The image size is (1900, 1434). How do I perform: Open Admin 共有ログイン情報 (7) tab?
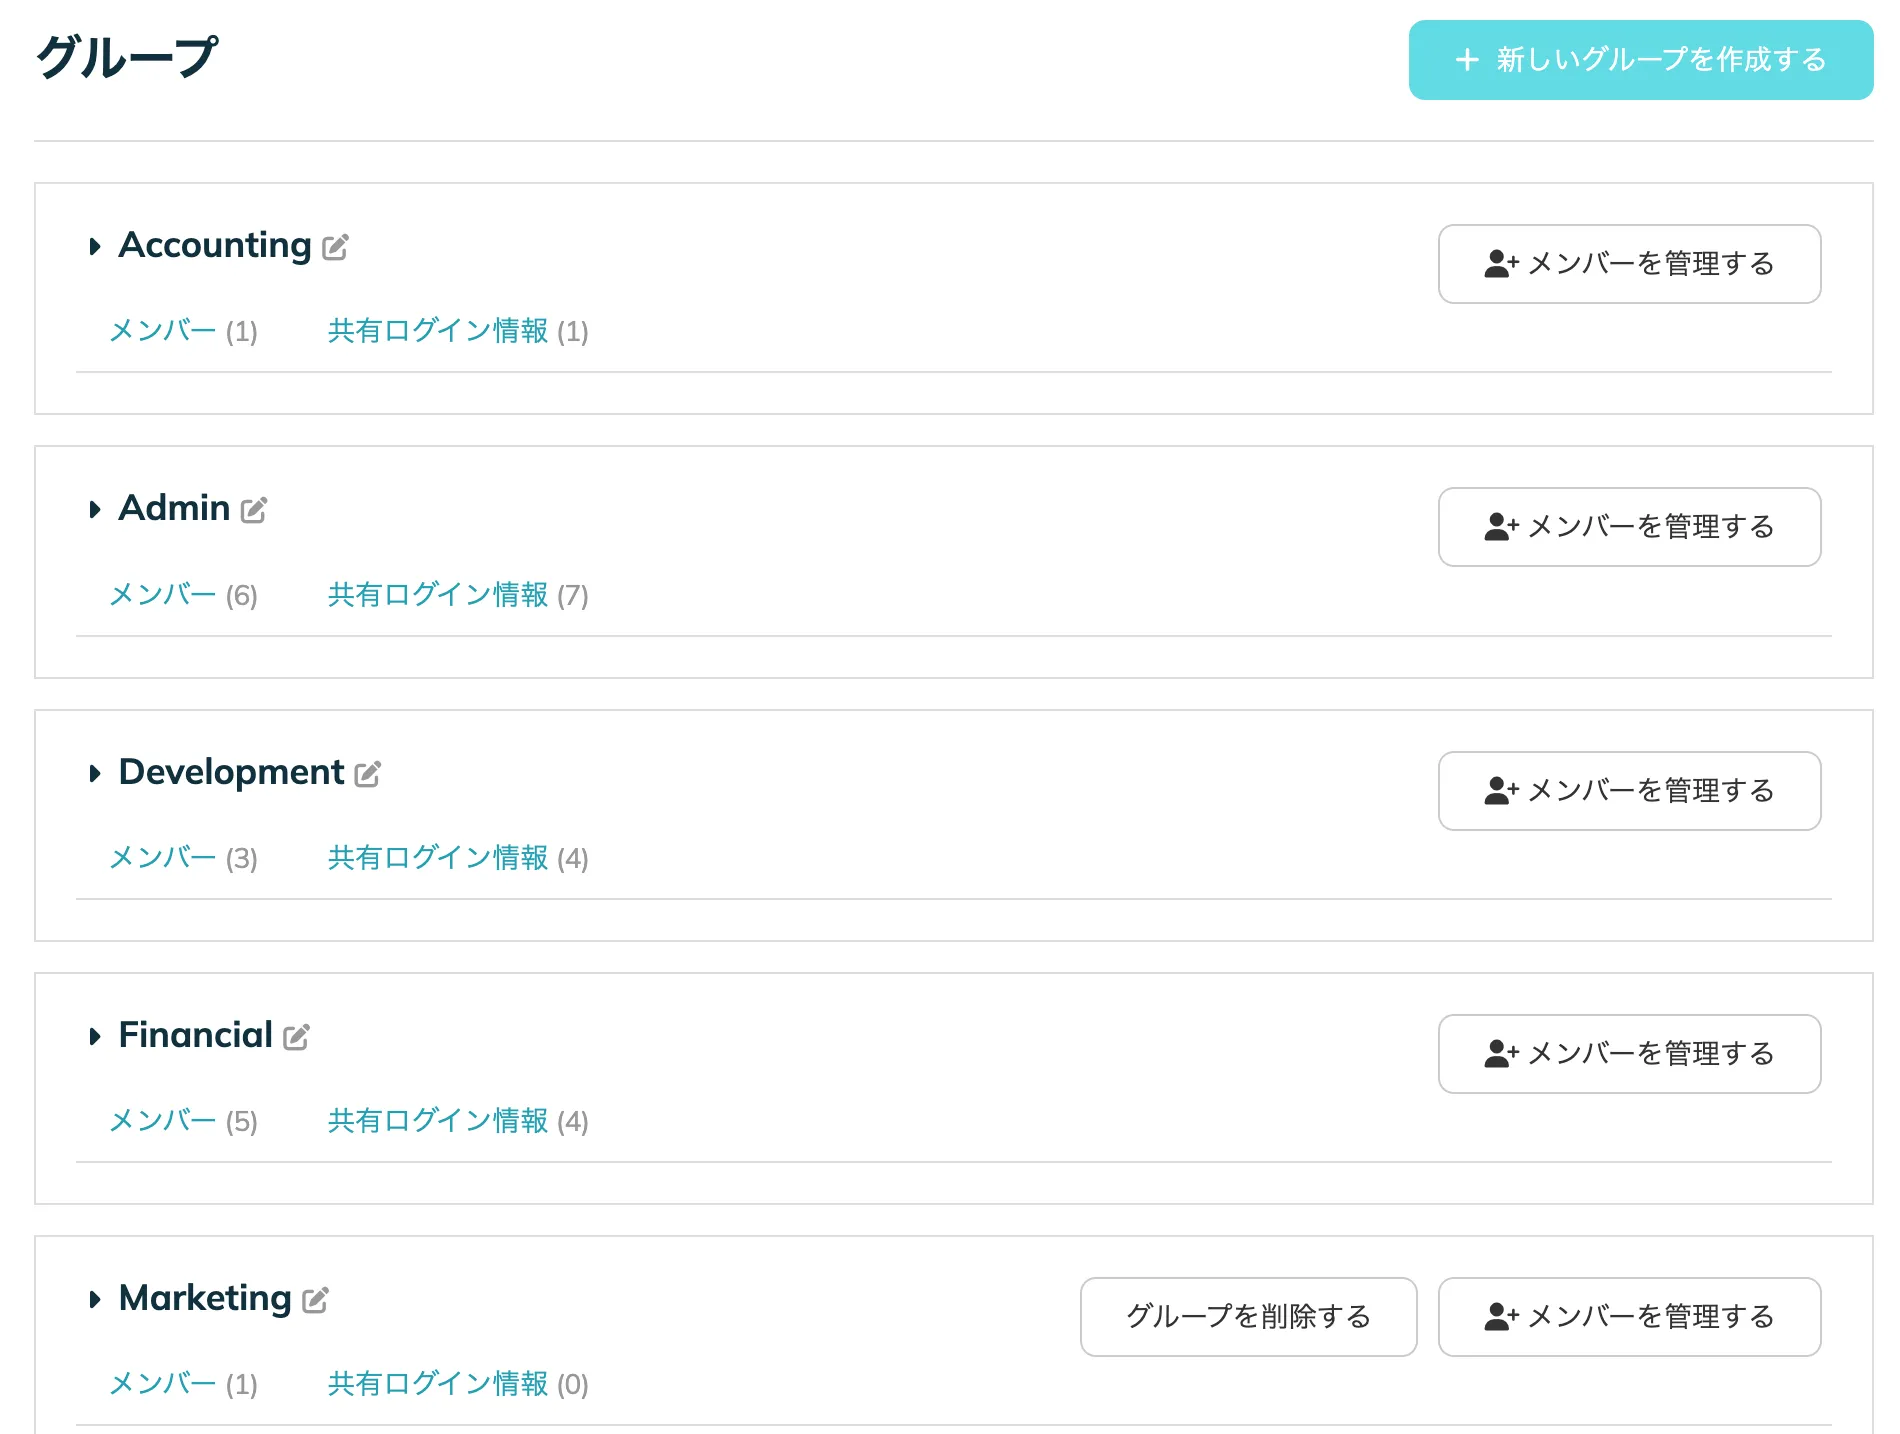pyautogui.click(x=457, y=595)
